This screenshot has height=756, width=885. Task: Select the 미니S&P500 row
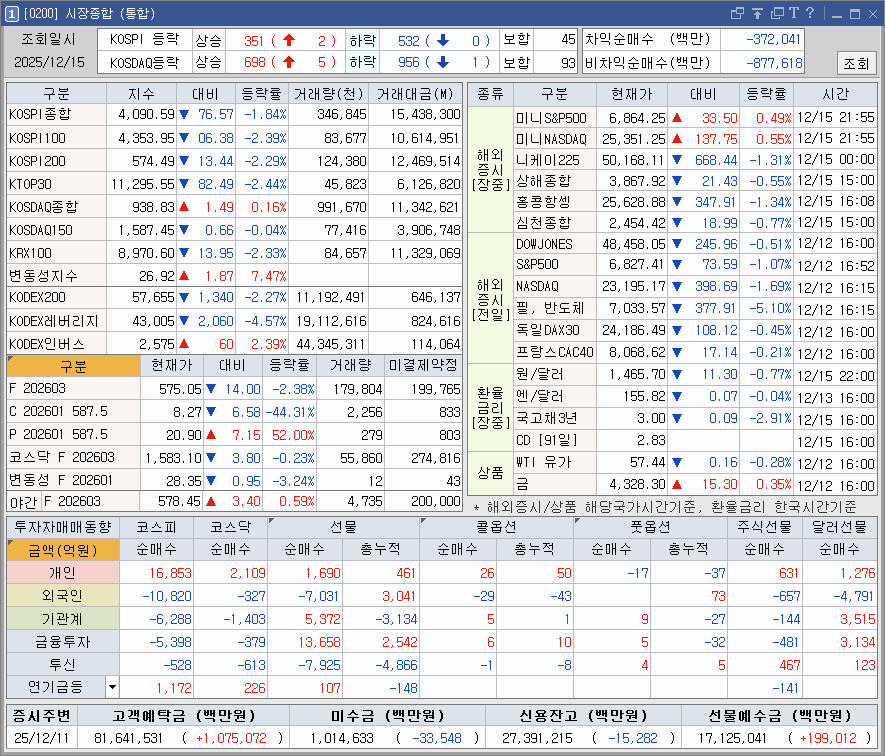(695, 118)
